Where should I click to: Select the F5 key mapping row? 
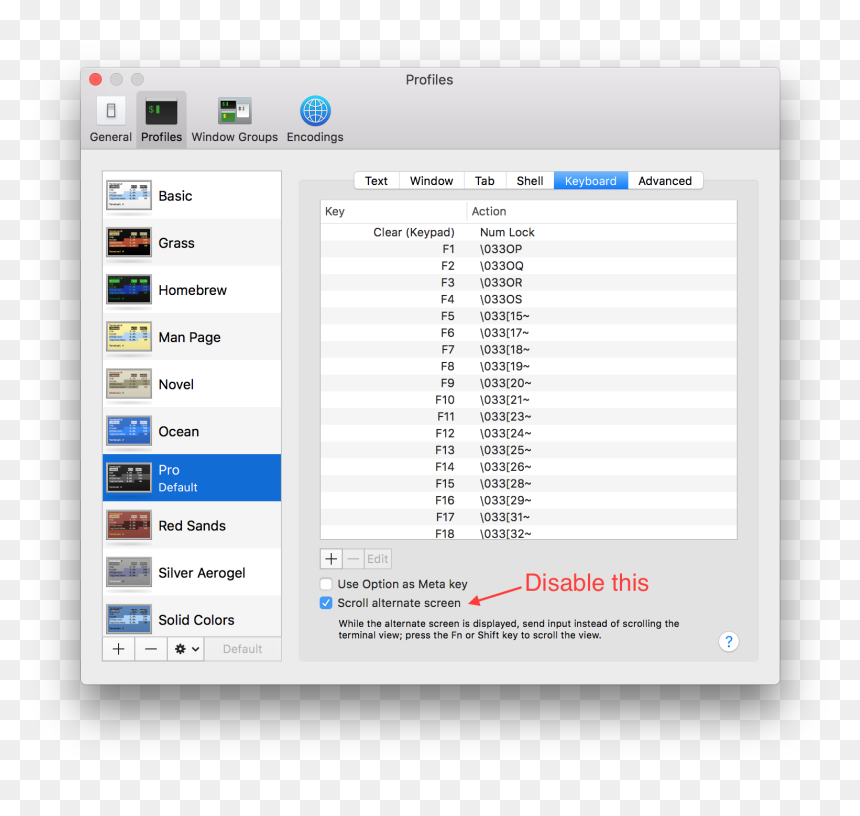point(529,316)
